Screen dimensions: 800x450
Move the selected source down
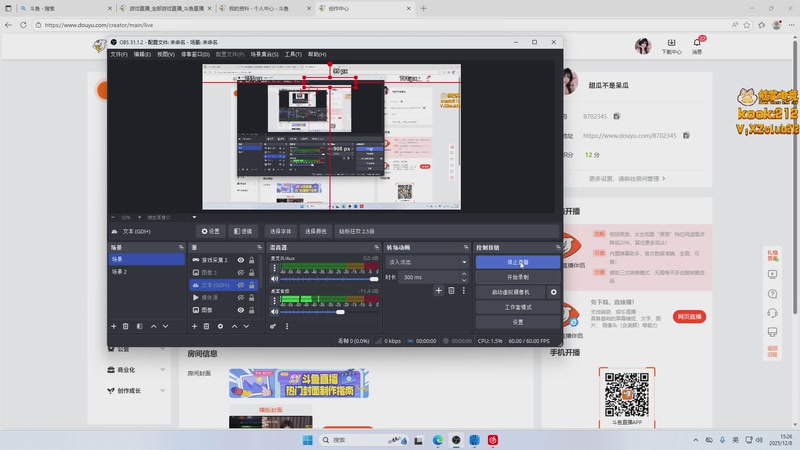pyautogui.click(x=246, y=326)
